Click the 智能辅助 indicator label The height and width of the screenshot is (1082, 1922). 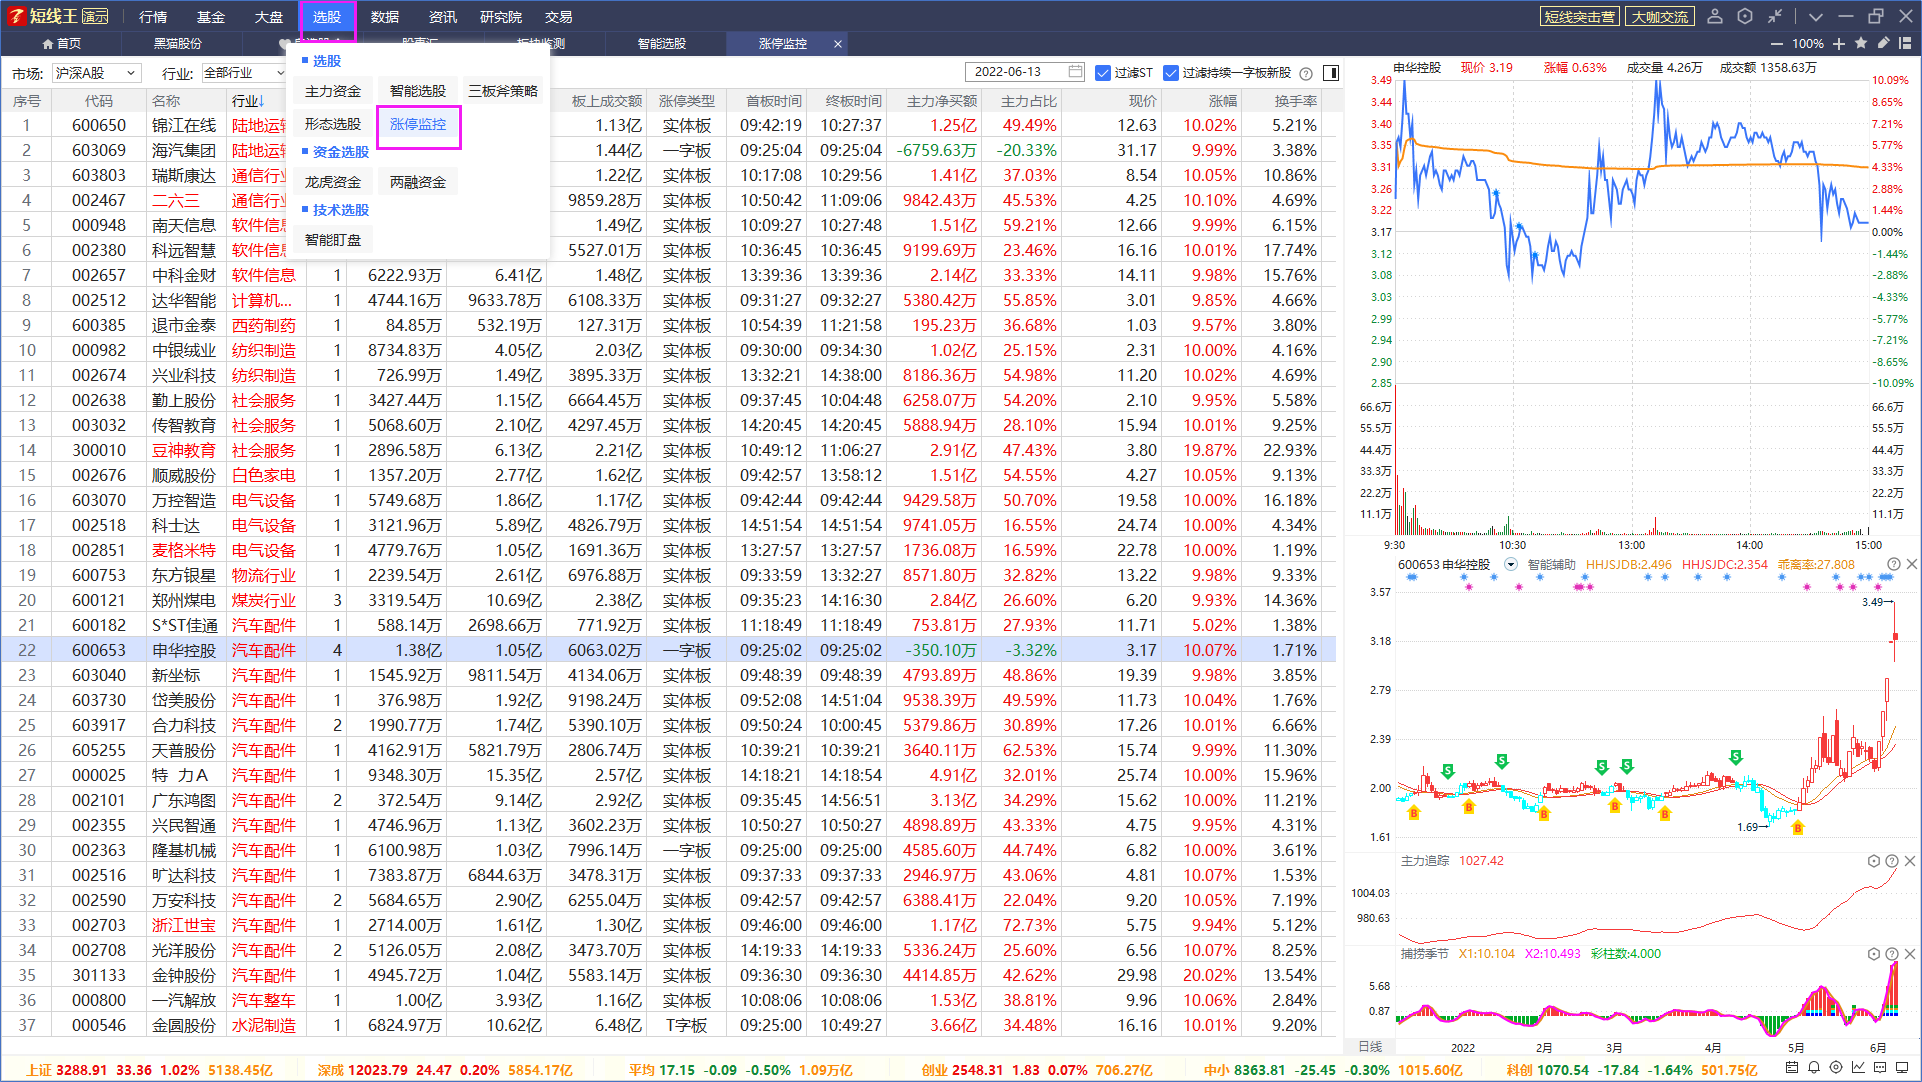1551,565
